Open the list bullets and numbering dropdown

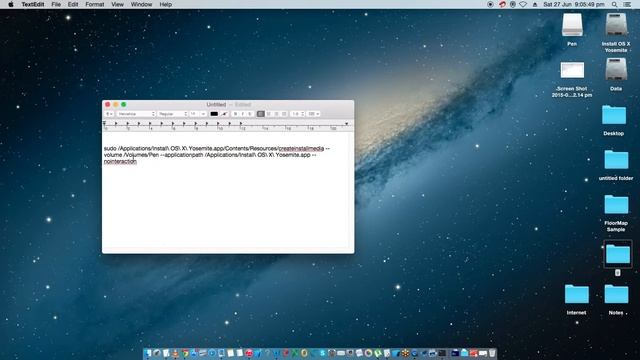point(313,114)
